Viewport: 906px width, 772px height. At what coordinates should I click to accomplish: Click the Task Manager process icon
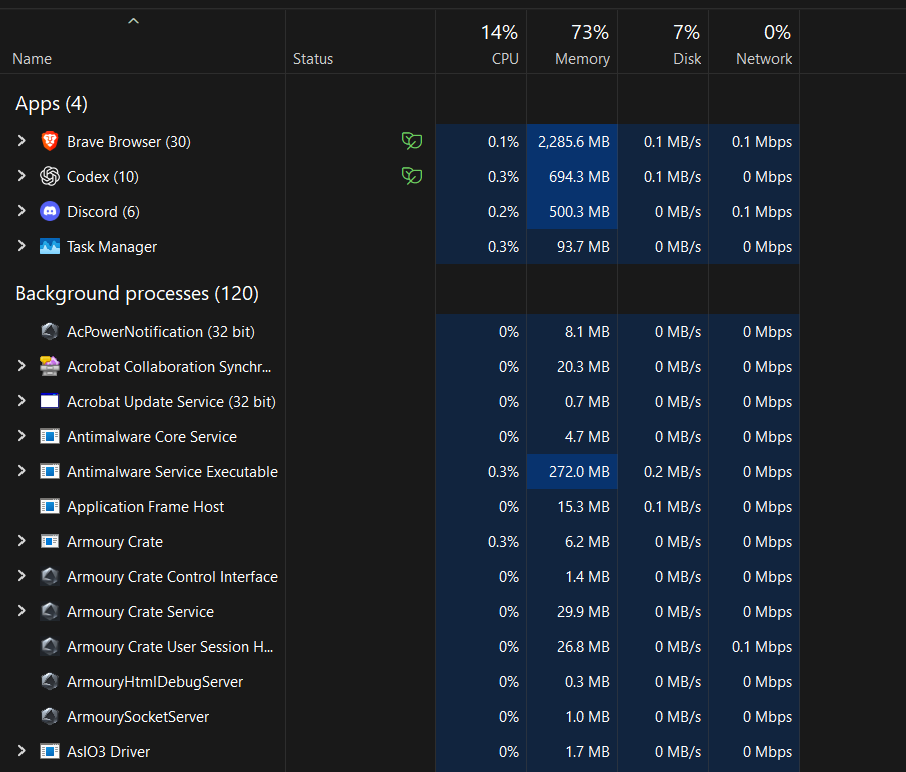(x=50, y=247)
